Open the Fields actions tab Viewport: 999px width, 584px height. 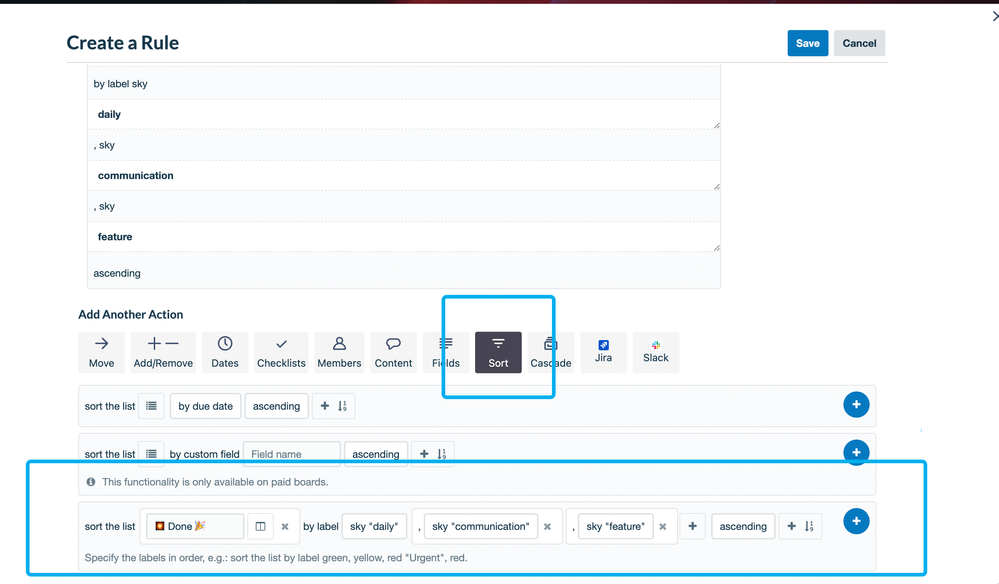pos(446,352)
